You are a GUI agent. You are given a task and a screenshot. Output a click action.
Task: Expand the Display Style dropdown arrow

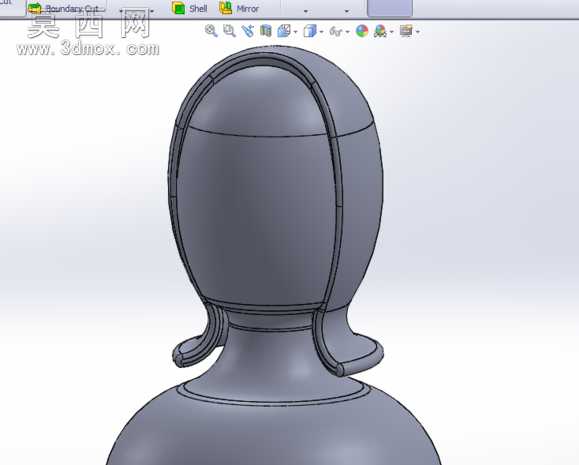[x=322, y=32]
